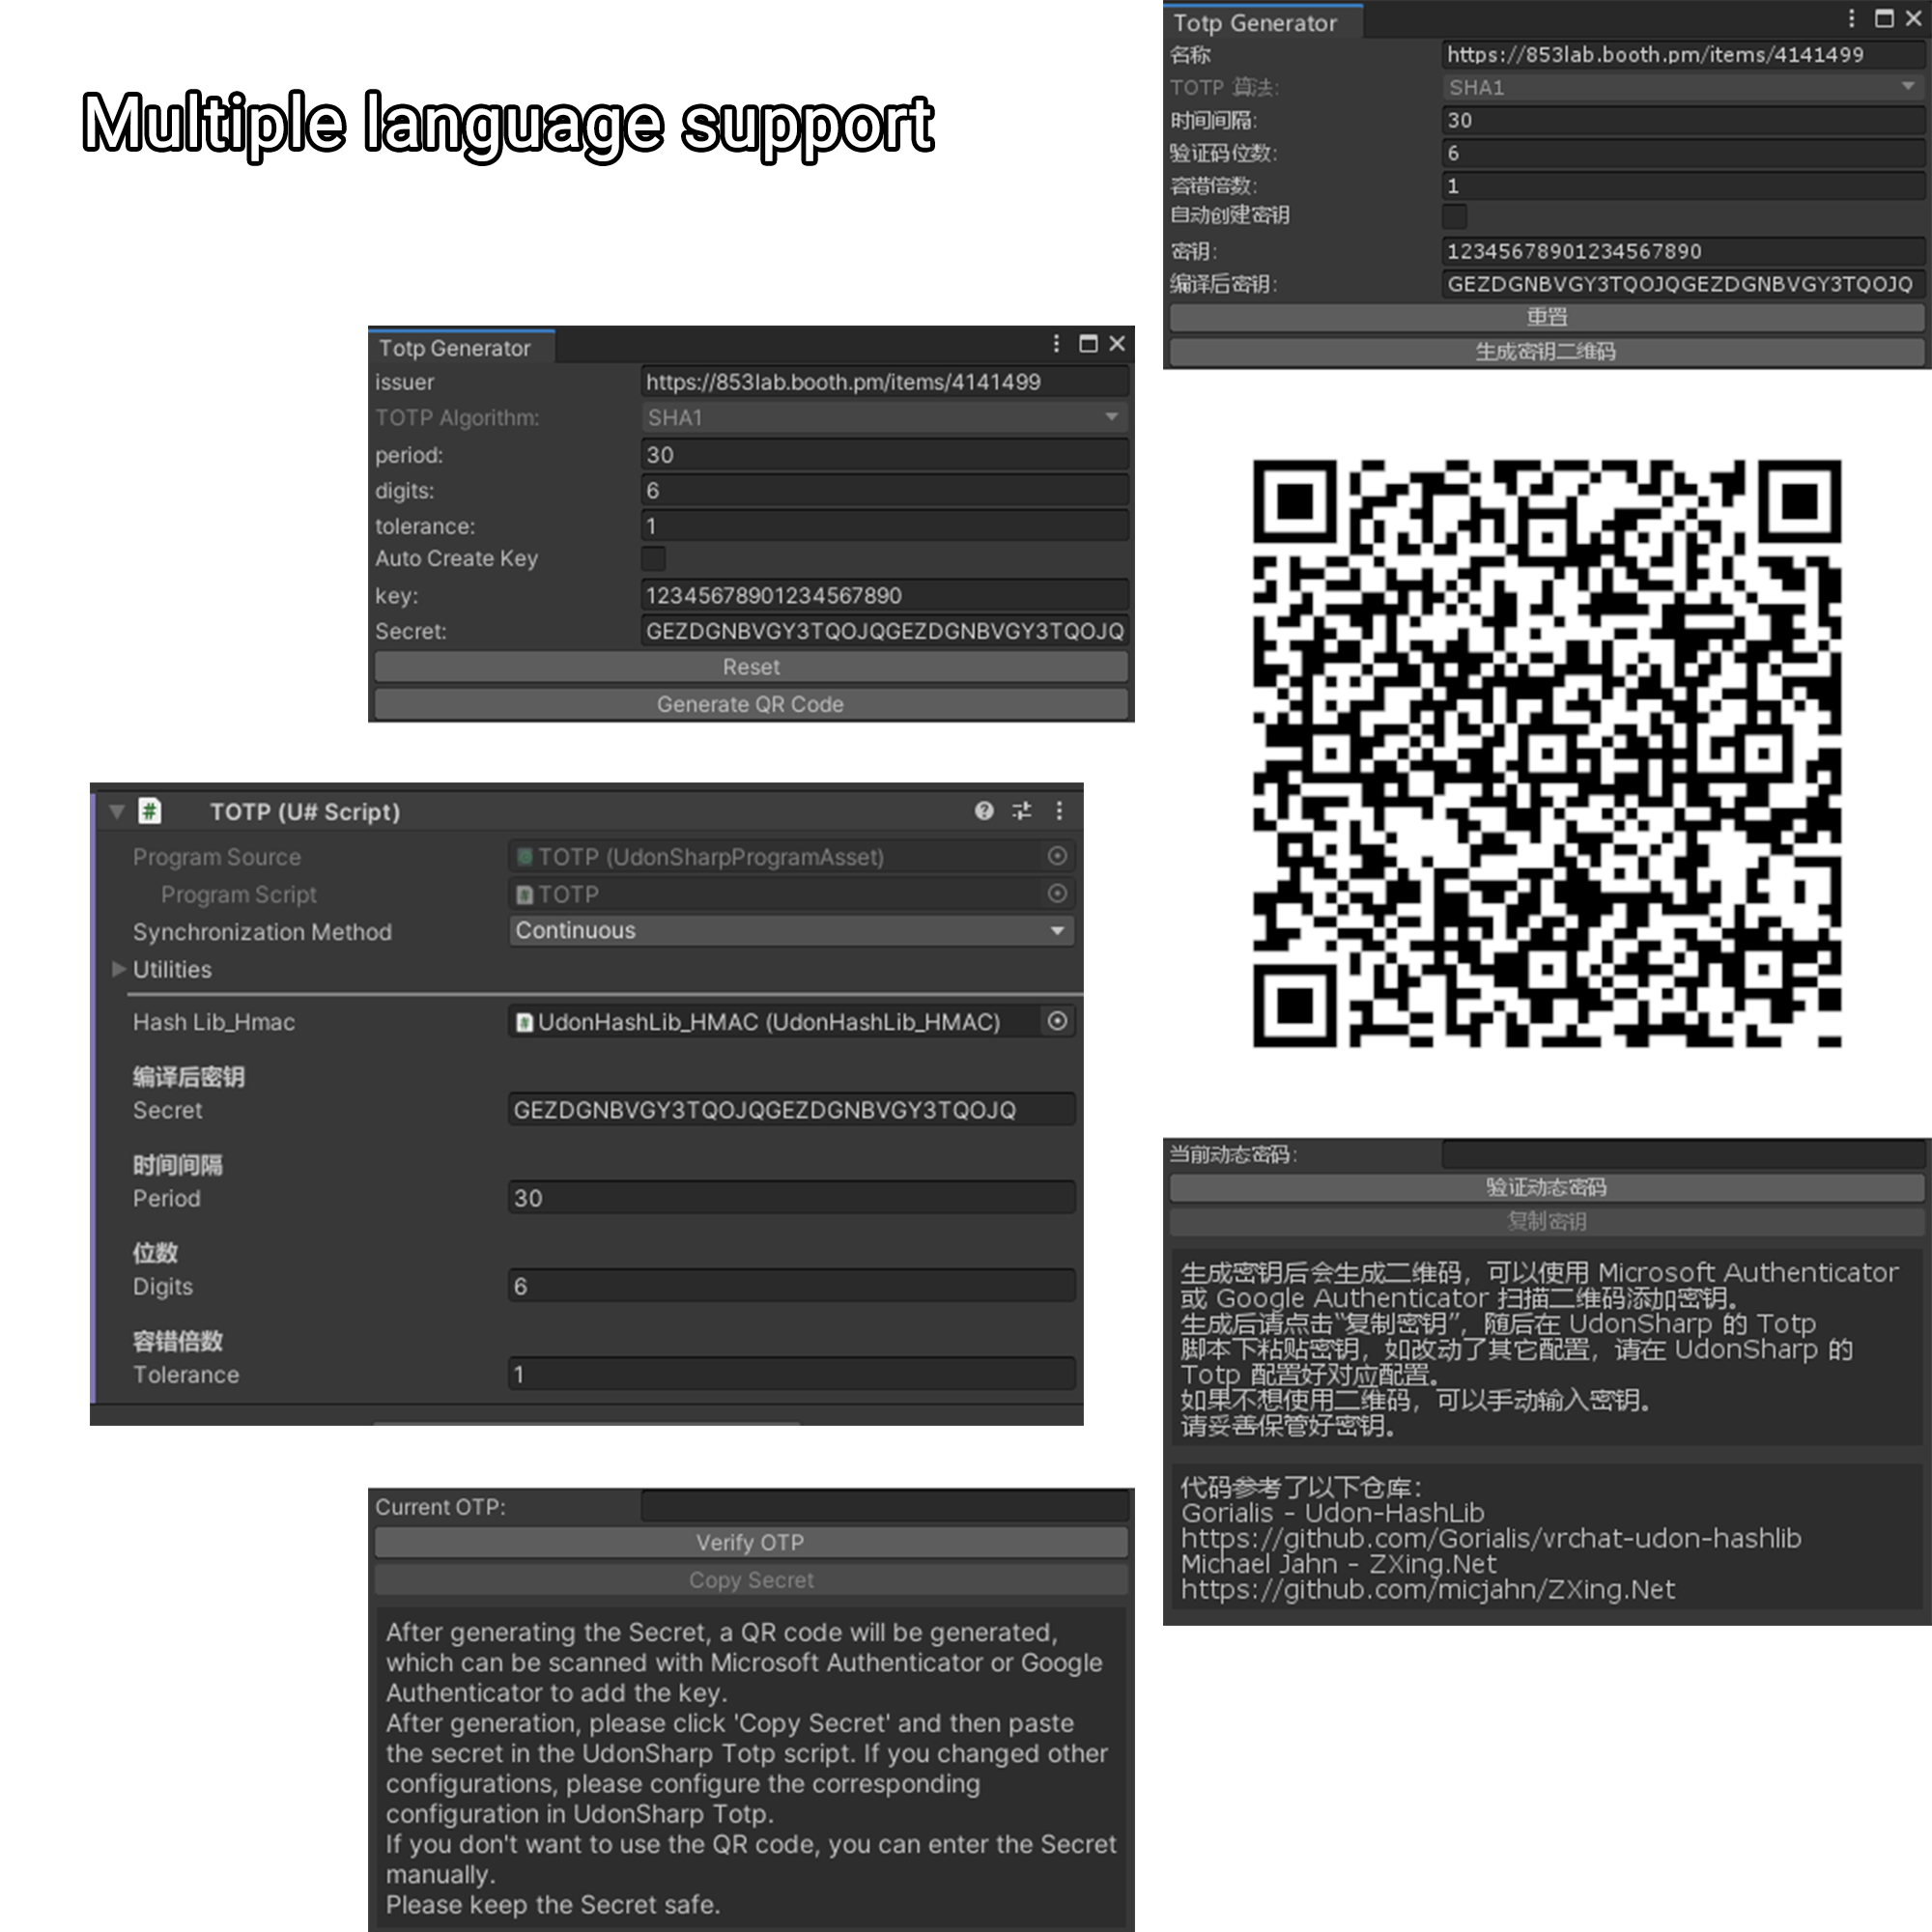Click the Verify OTP button
Image resolution: width=1932 pixels, height=1932 pixels.
click(x=750, y=1541)
